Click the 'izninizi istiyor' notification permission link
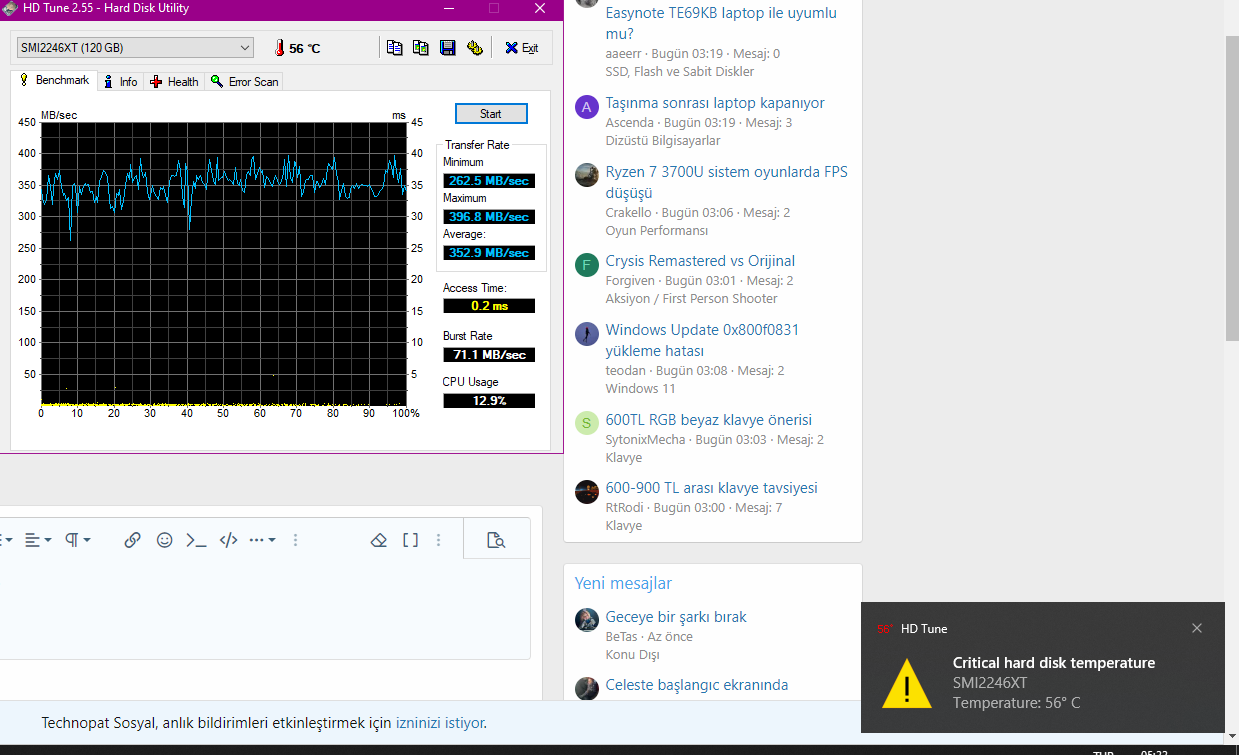This screenshot has height=755, width=1239. pyautogui.click(x=440, y=722)
